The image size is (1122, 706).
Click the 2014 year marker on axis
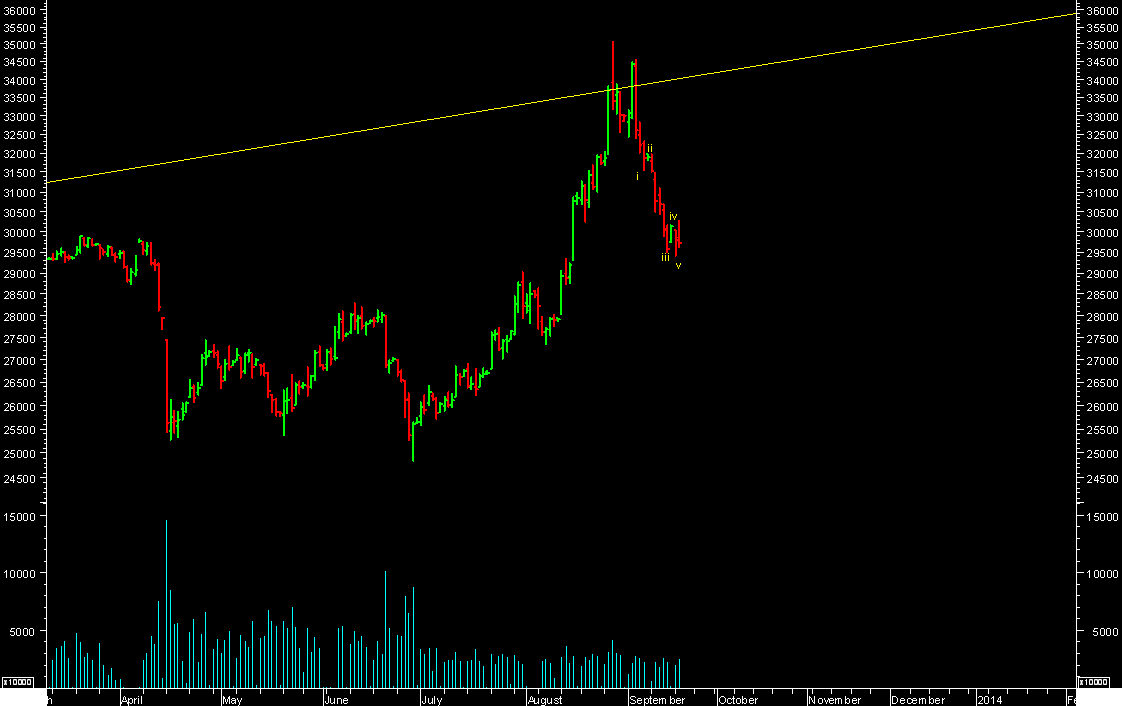coord(990,700)
